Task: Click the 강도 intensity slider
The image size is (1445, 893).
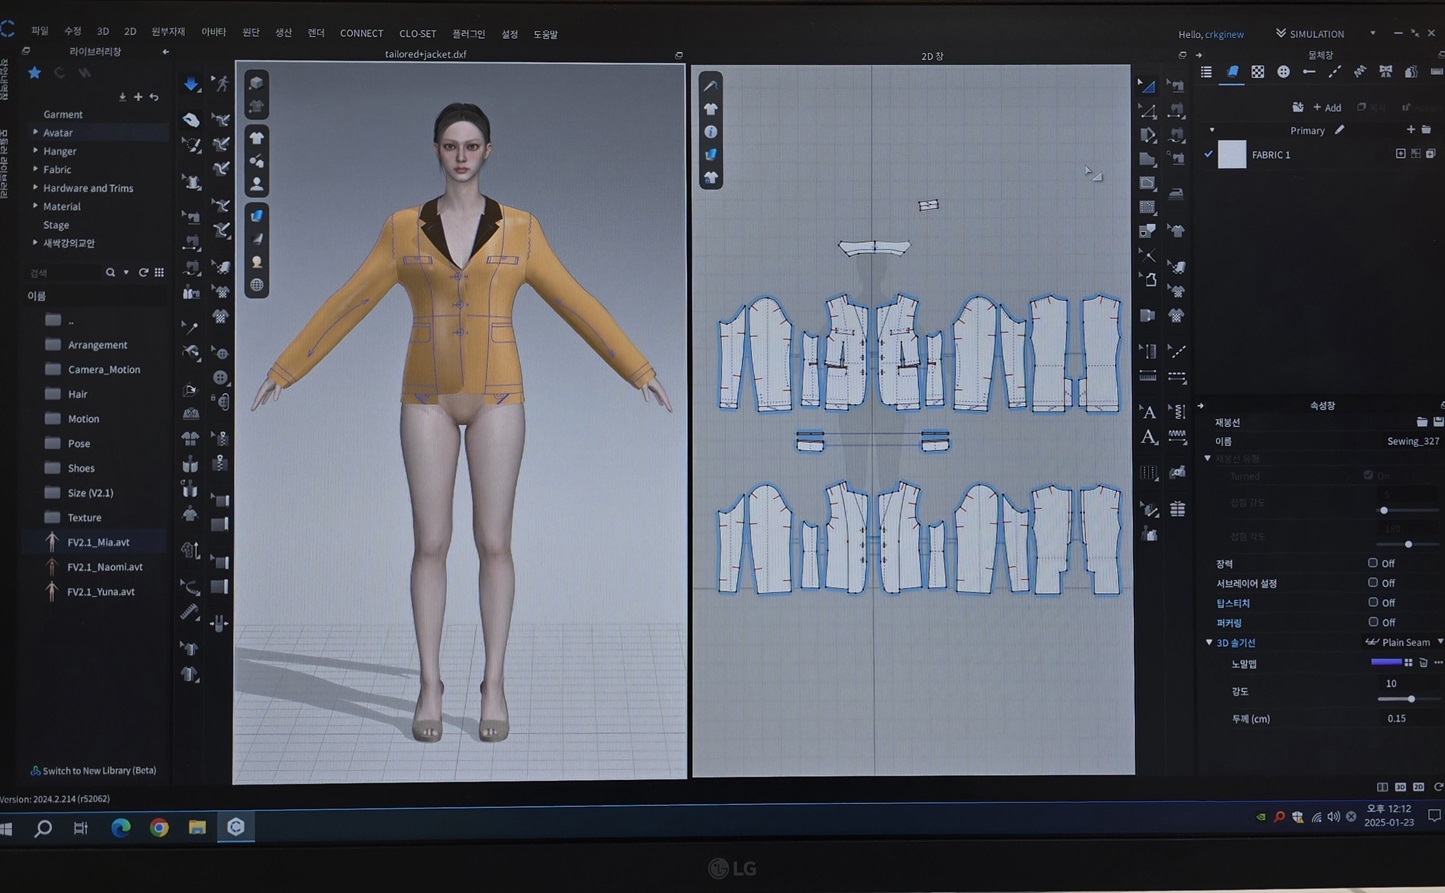Action: tap(1410, 699)
